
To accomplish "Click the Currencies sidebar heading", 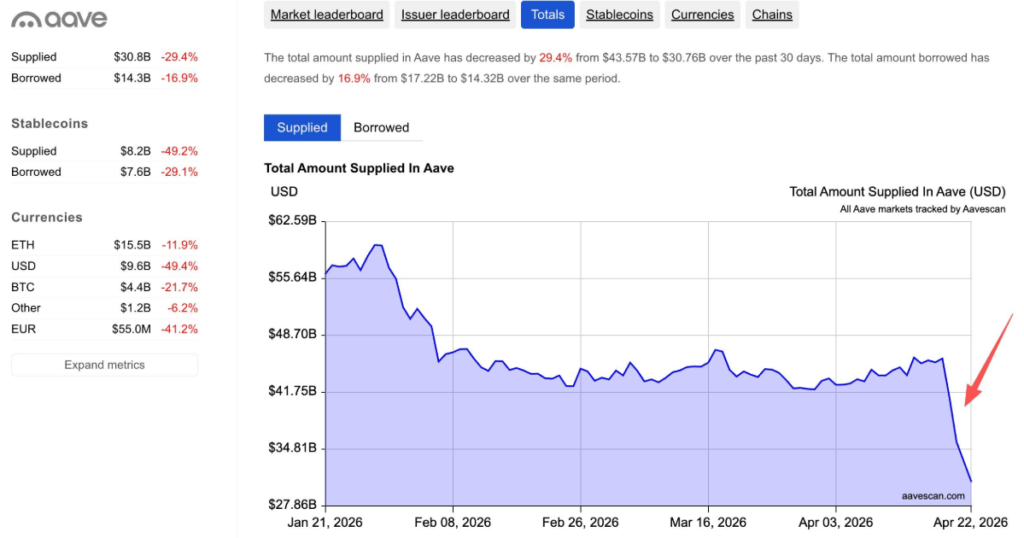I will (x=47, y=218).
